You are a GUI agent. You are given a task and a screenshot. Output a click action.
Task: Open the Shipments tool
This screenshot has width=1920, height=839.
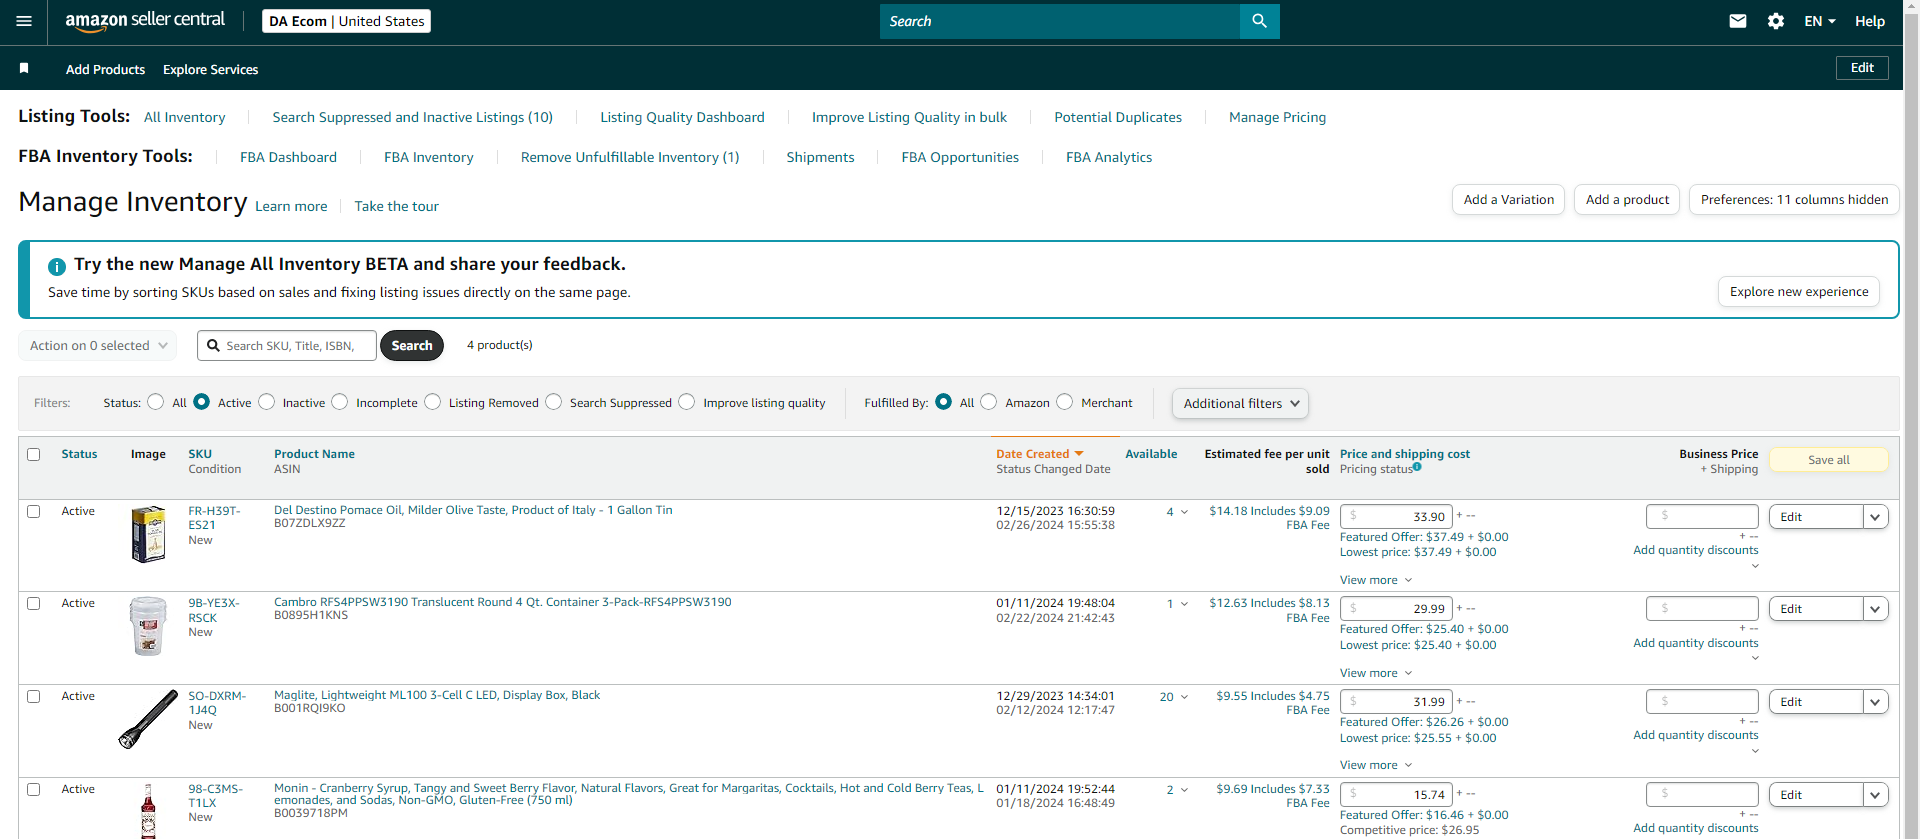pos(820,157)
